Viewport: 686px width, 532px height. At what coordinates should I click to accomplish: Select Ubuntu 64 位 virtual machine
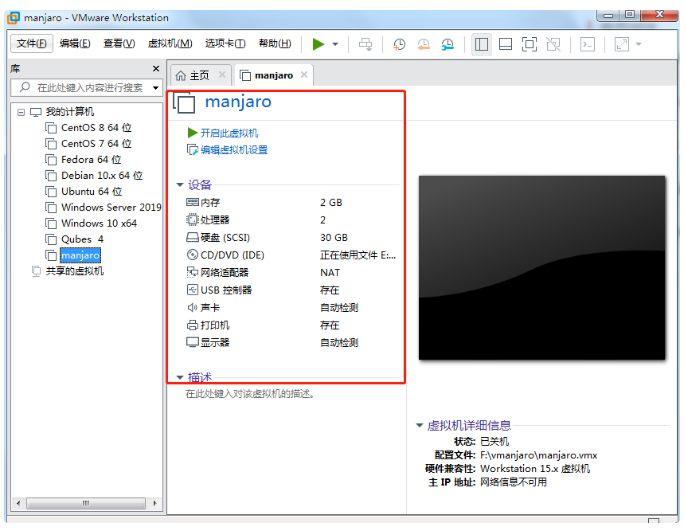point(83,192)
